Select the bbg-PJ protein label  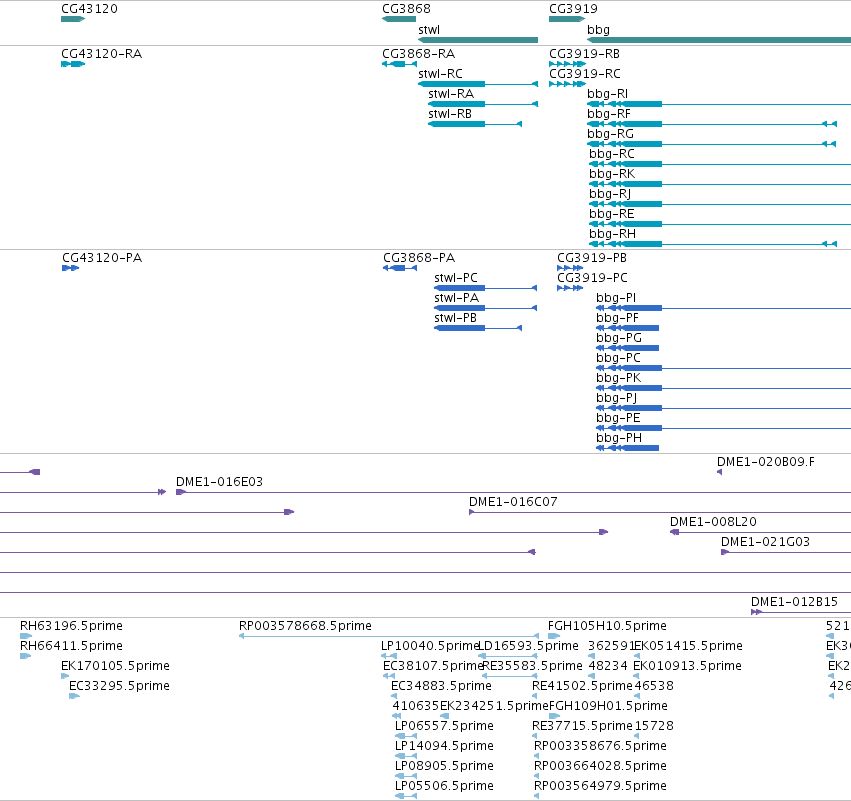coord(617,398)
